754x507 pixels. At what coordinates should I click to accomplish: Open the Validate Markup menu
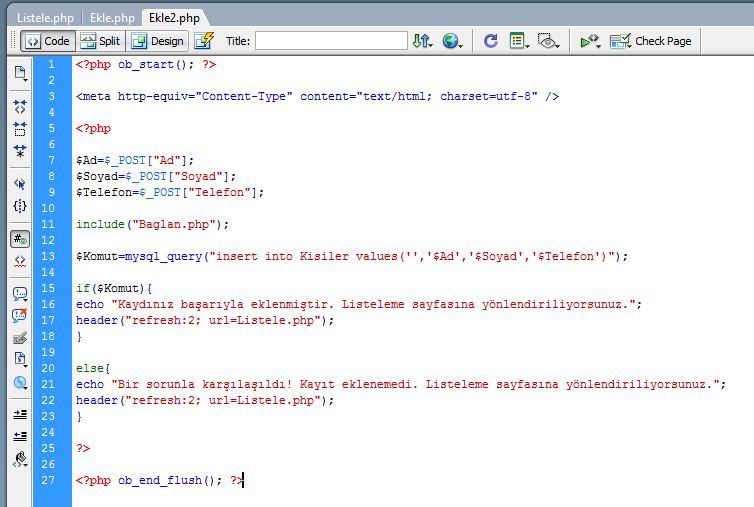(x=590, y=41)
